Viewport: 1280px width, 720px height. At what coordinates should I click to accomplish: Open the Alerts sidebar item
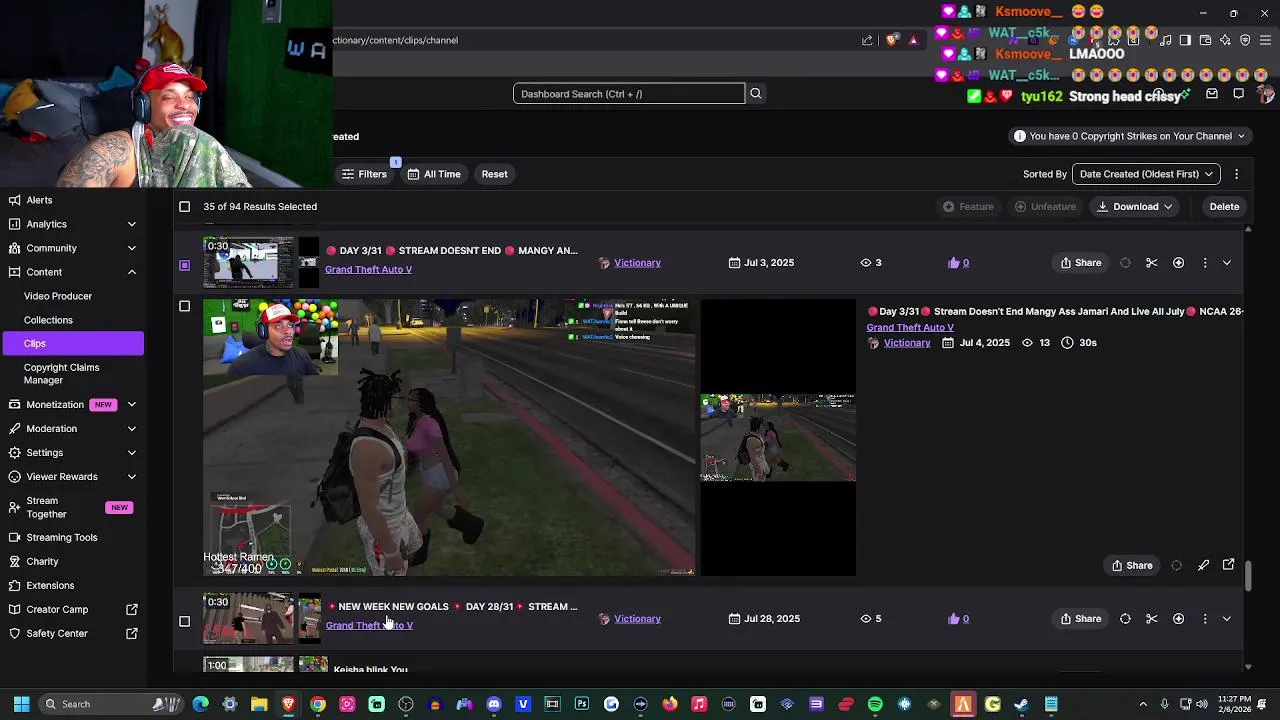point(39,200)
